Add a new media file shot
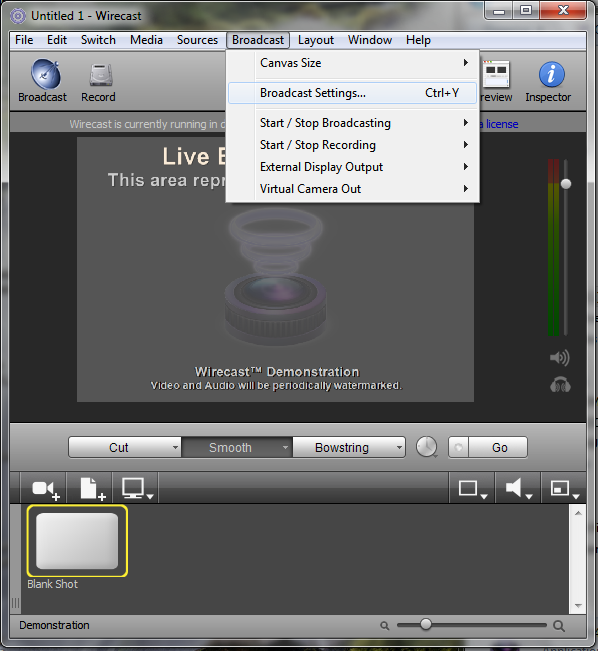The width and height of the screenshot is (598, 651). click(x=93, y=489)
